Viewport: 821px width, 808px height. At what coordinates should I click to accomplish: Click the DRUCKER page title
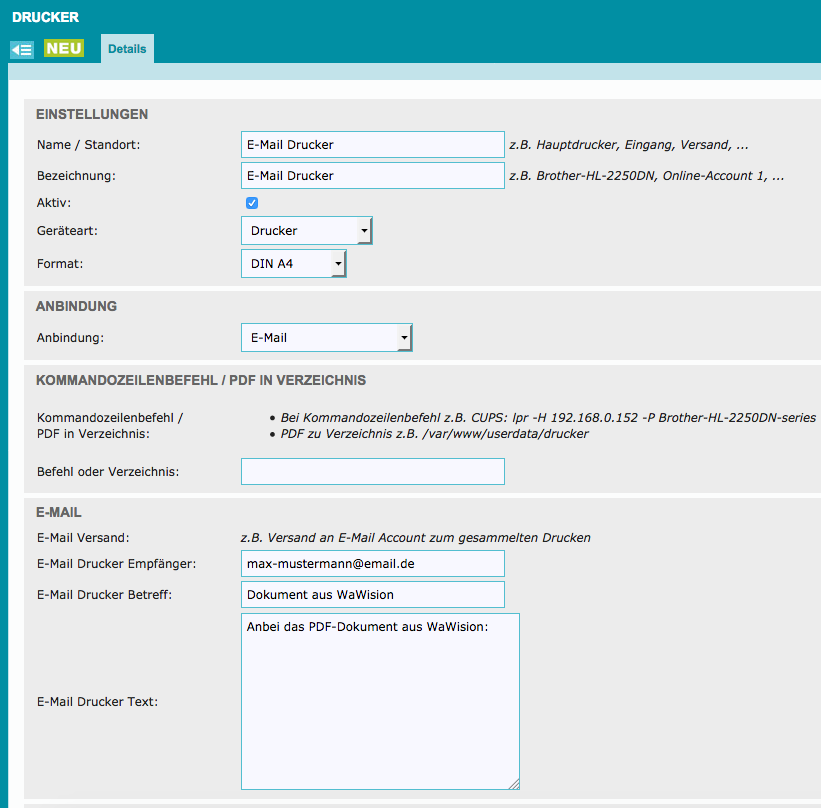pyautogui.click(x=45, y=18)
